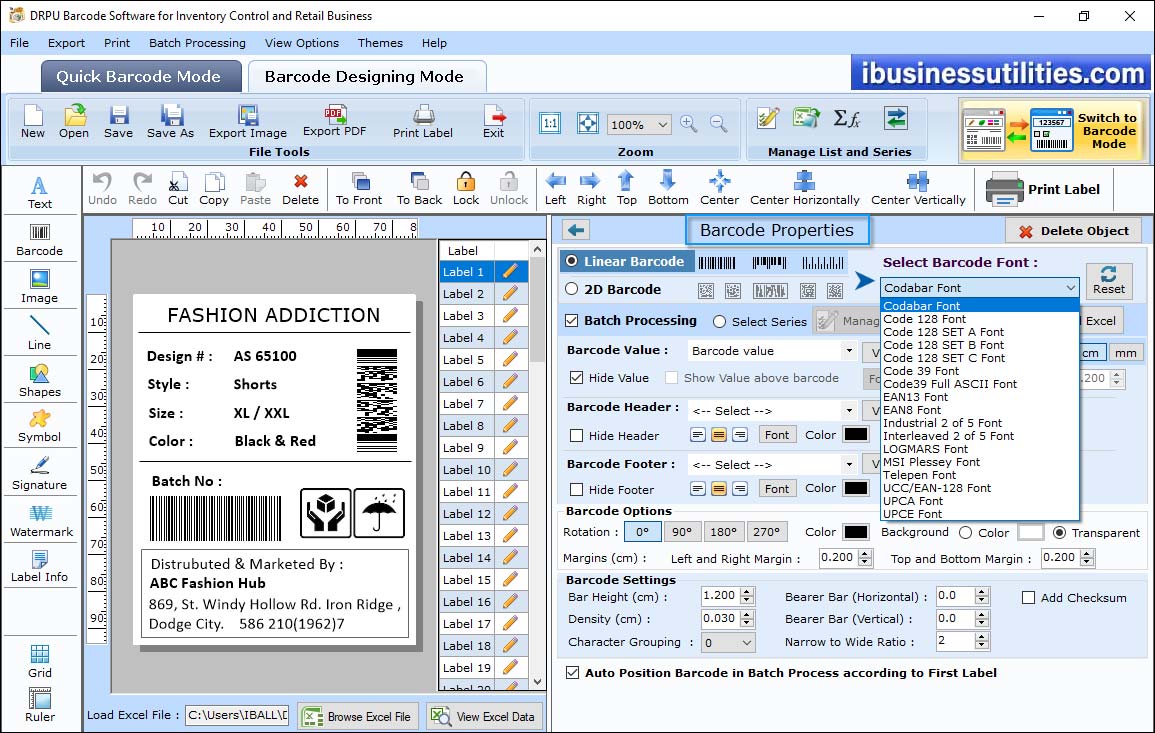Screen dimensions: 1155x733
Task: Open the Shapes tool
Action: [40, 380]
